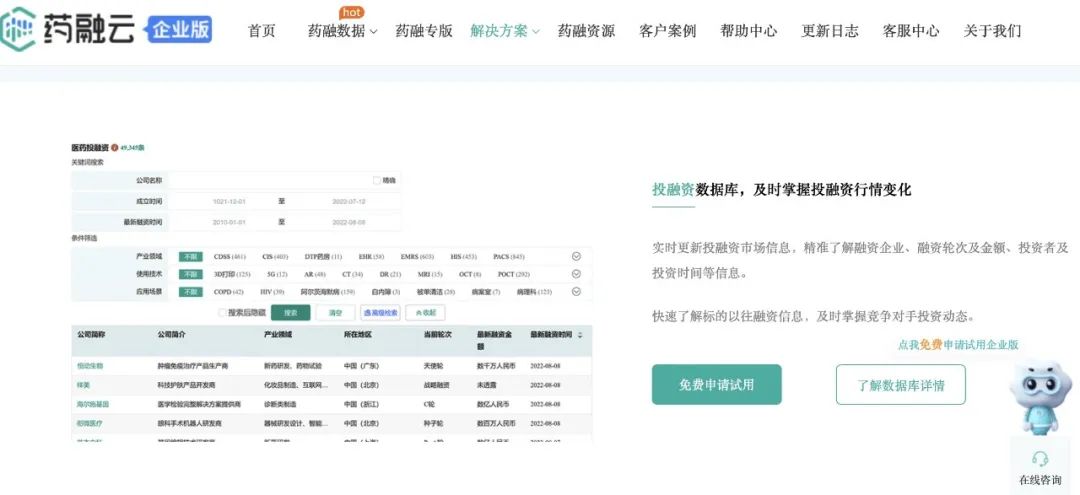This screenshot has width=1080, height=495.
Task: Click the robot mascot assistant icon
Action: pos(1041,394)
